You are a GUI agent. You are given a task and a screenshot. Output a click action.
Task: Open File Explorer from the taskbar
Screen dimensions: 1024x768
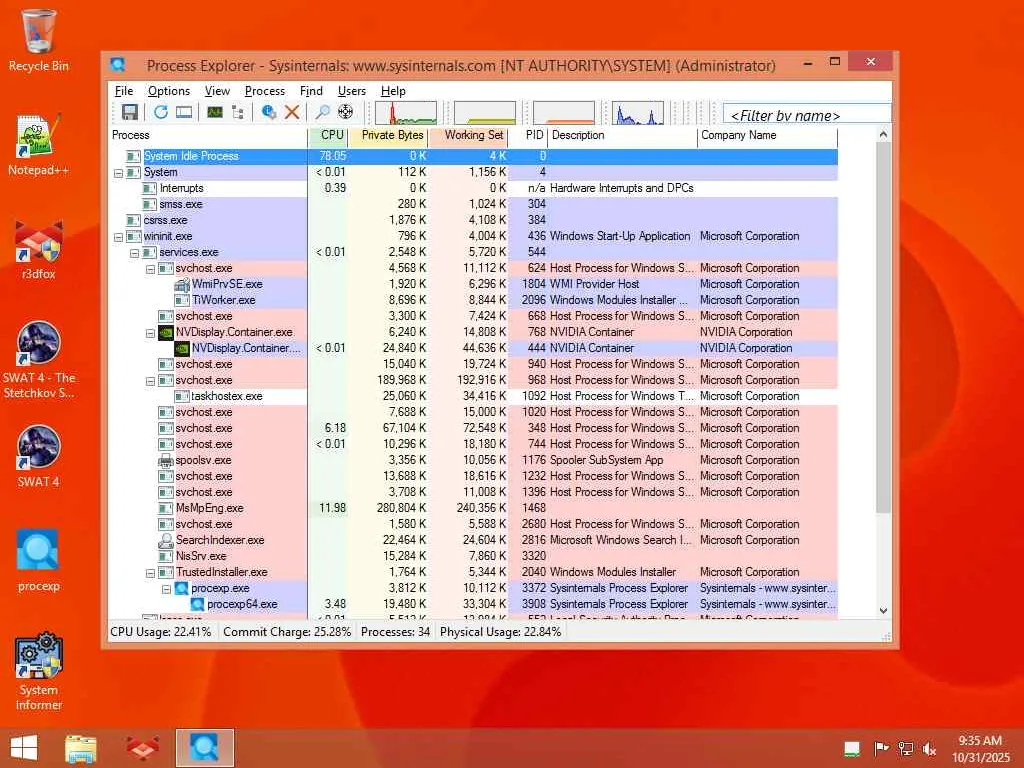click(x=81, y=748)
